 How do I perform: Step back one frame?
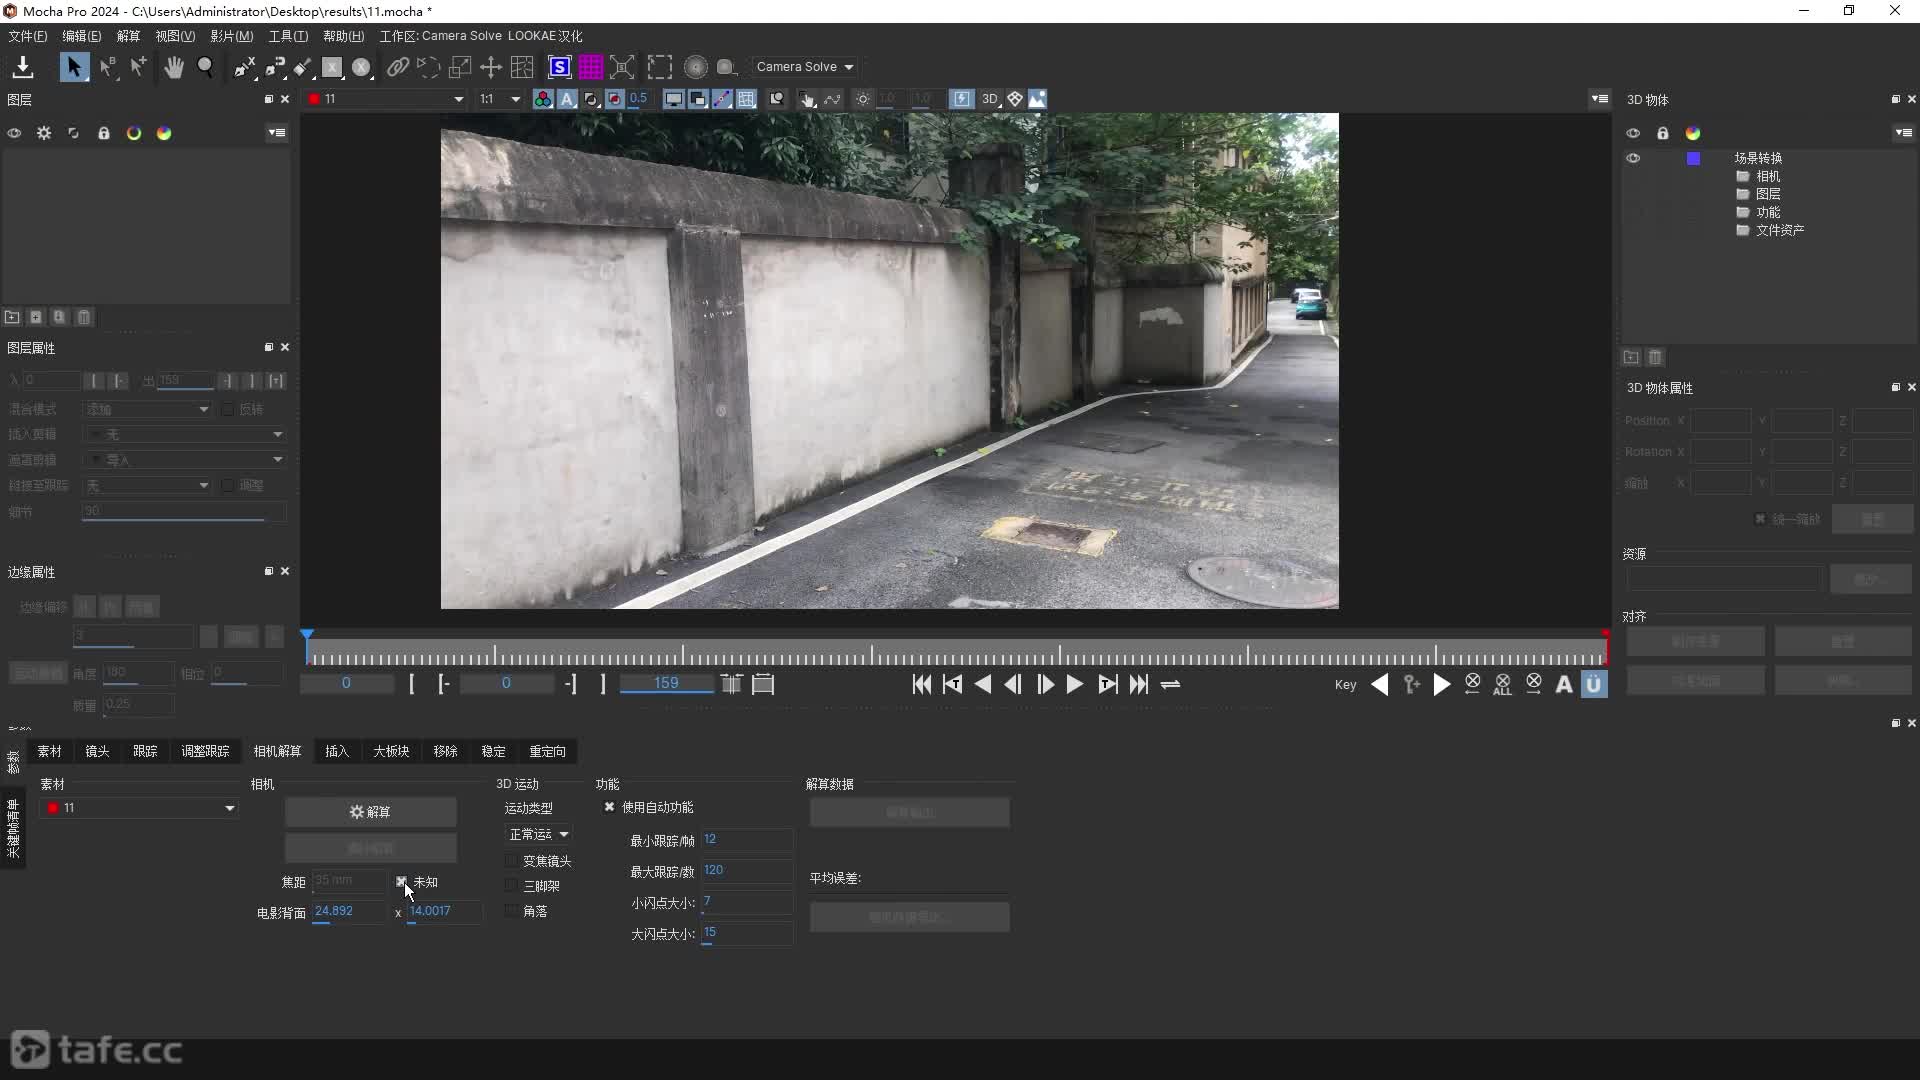point(1013,684)
